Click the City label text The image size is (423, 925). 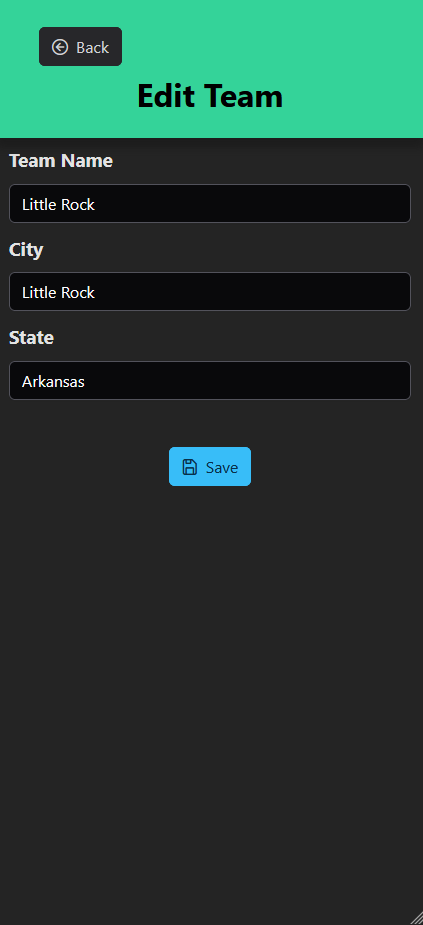point(26,250)
